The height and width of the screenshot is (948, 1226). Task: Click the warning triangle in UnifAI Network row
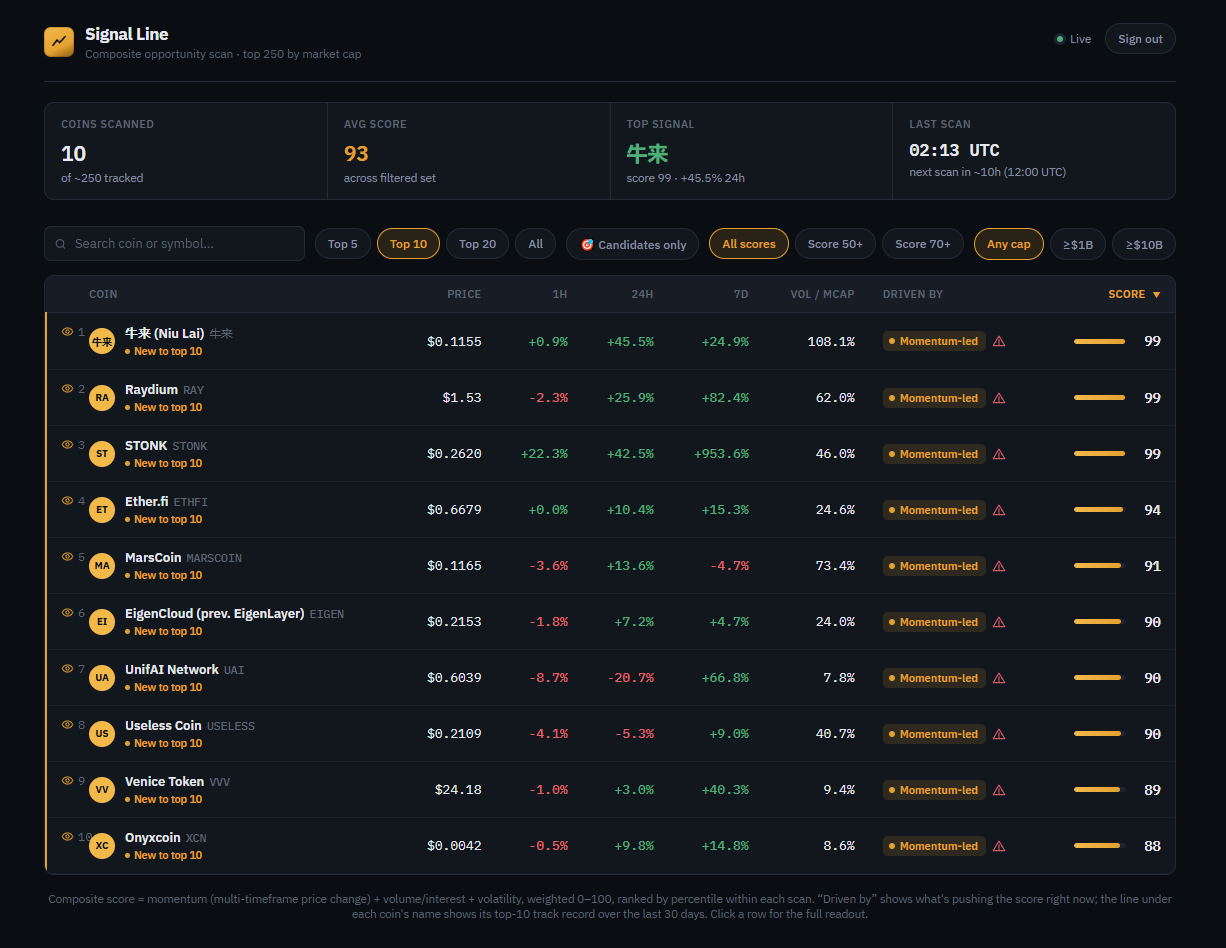(999, 678)
